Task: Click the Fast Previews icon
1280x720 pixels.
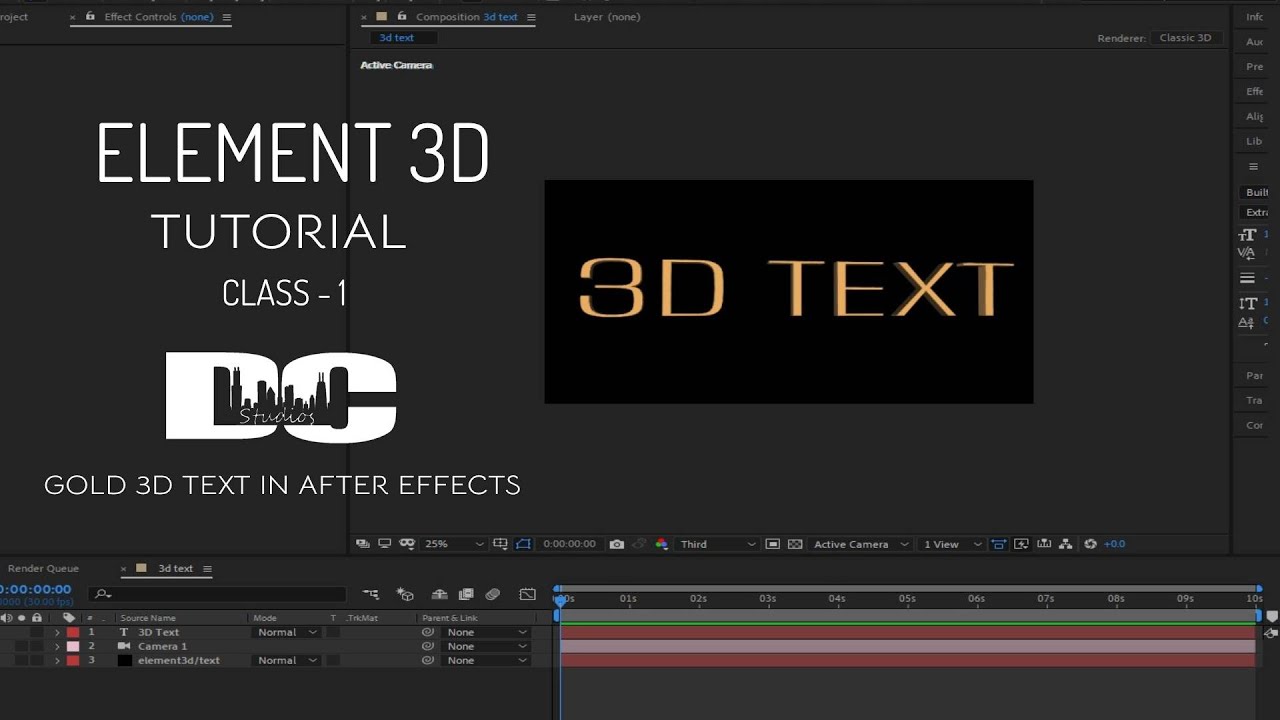Action: pos(1021,544)
